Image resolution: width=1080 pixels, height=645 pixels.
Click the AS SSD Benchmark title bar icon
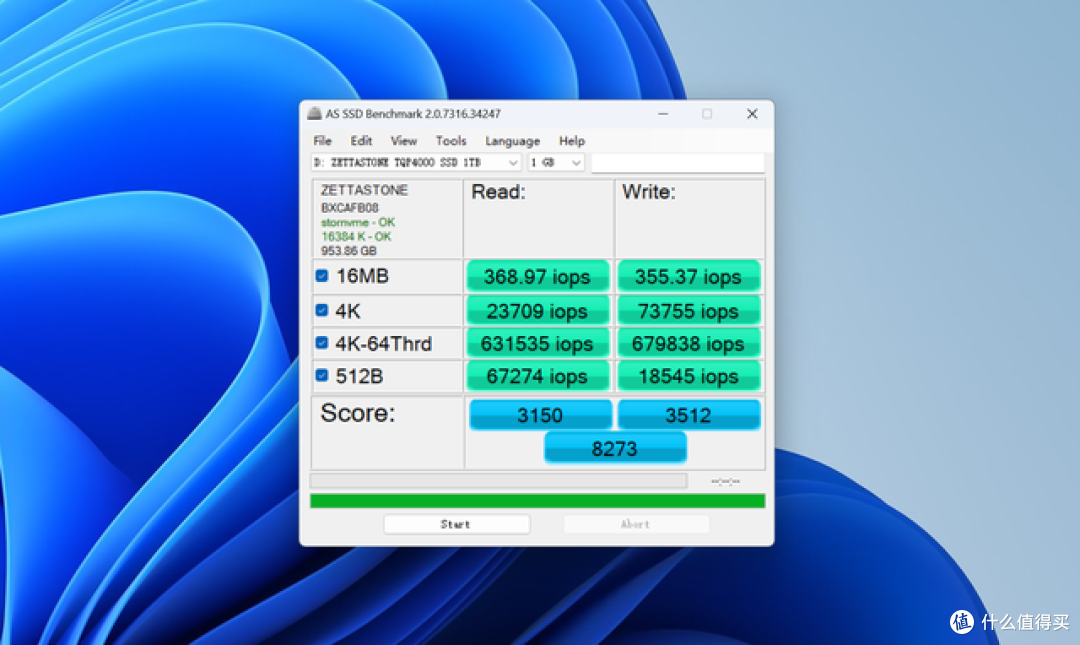click(x=314, y=114)
